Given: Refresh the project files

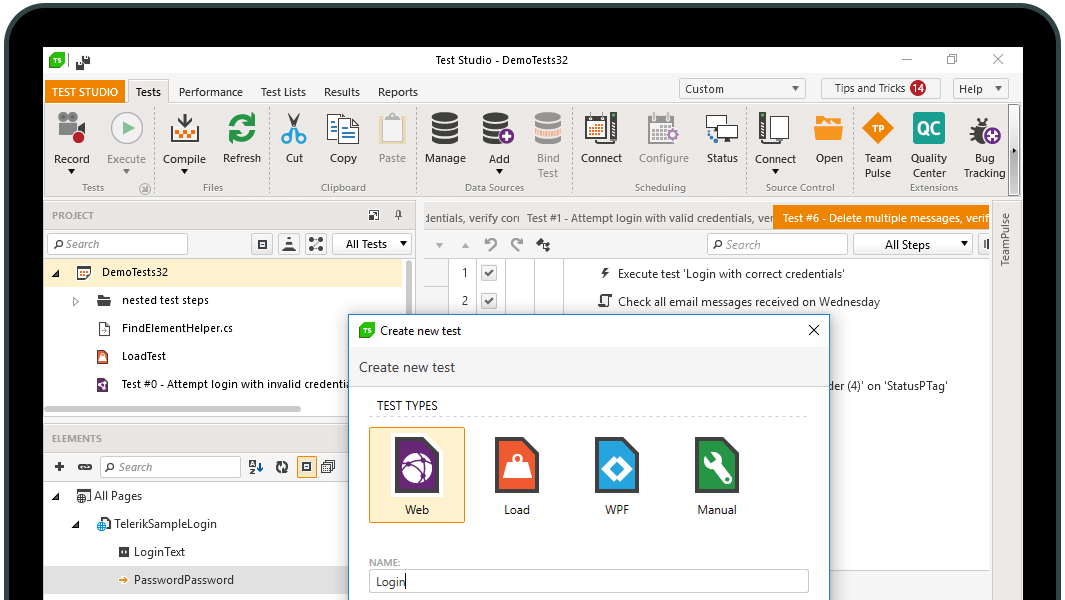Looking at the screenshot, I should [x=242, y=128].
